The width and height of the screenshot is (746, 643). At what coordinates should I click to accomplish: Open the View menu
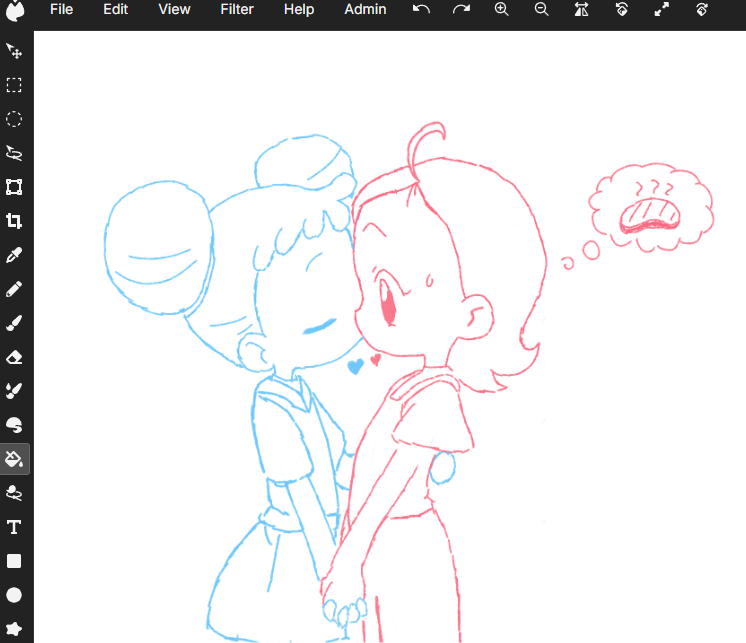[174, 10]
